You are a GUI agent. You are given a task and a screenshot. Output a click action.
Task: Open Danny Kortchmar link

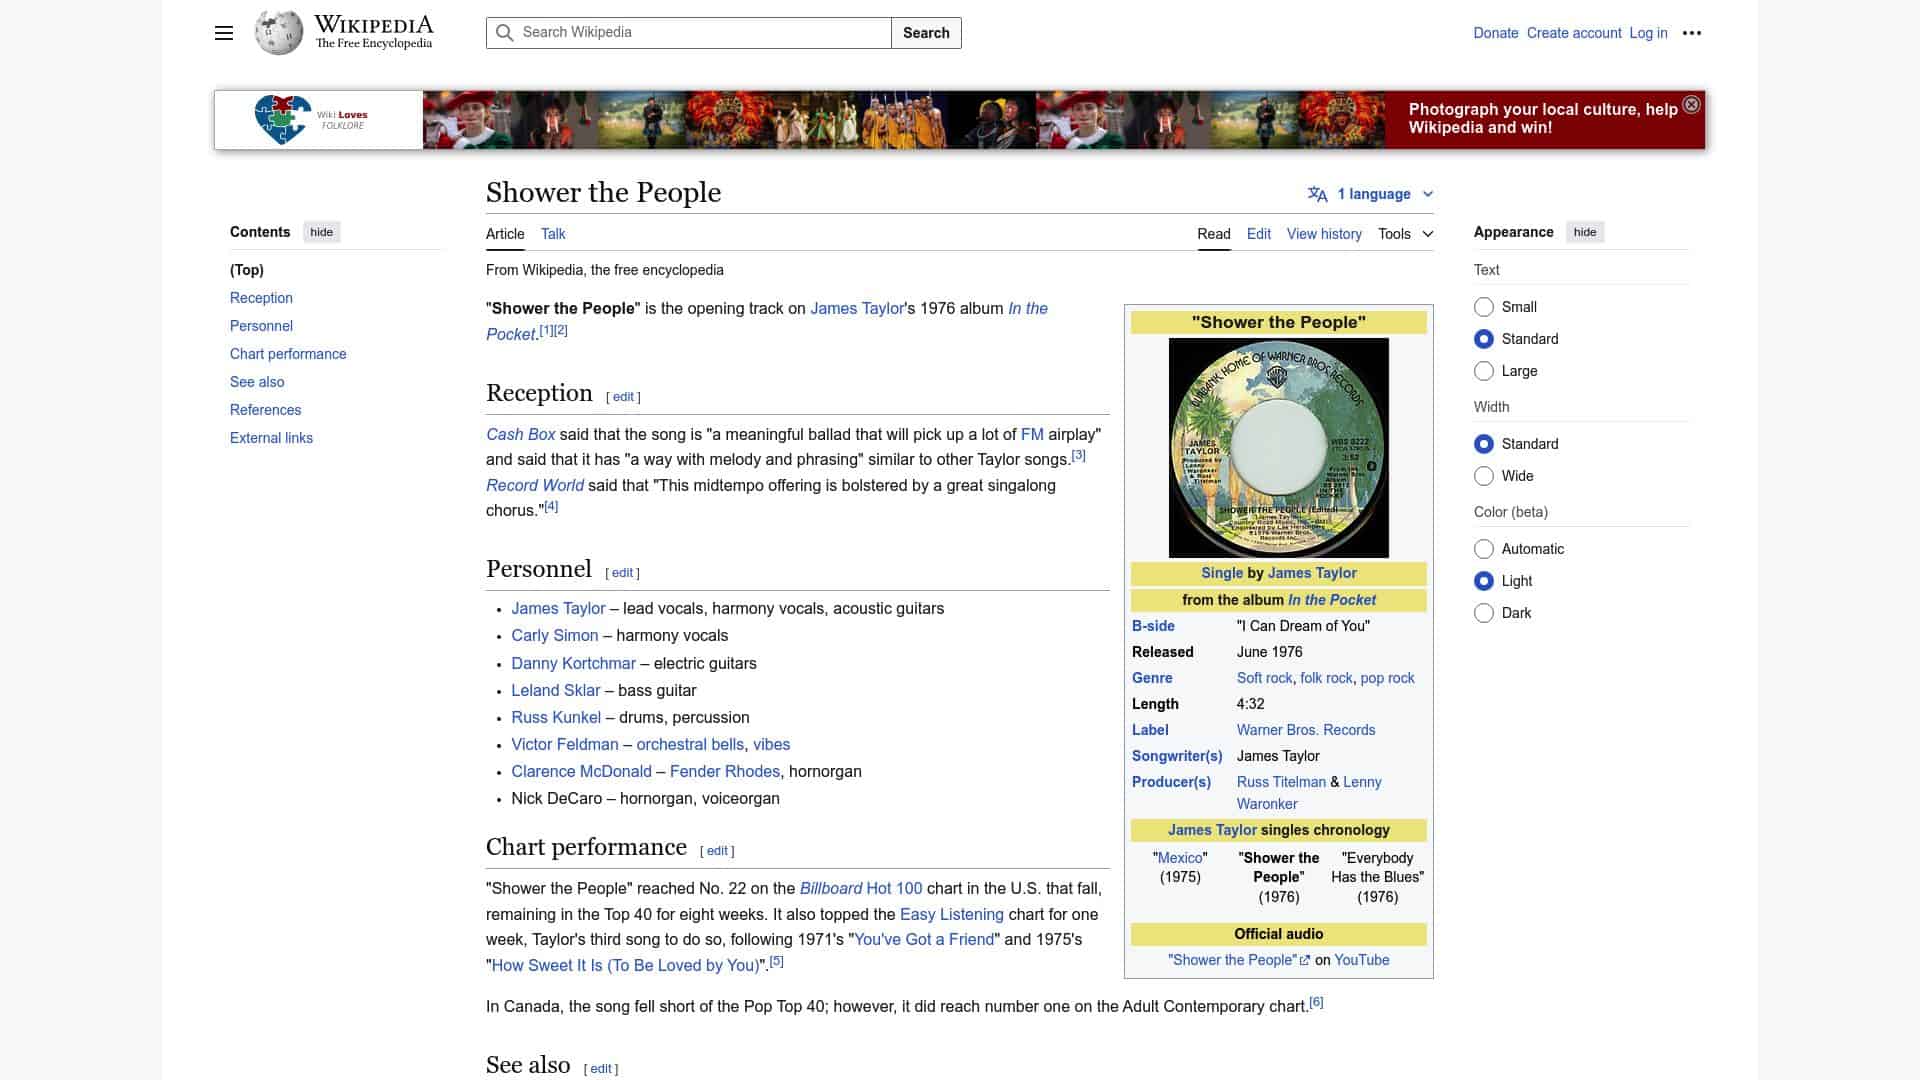(573, 663)
